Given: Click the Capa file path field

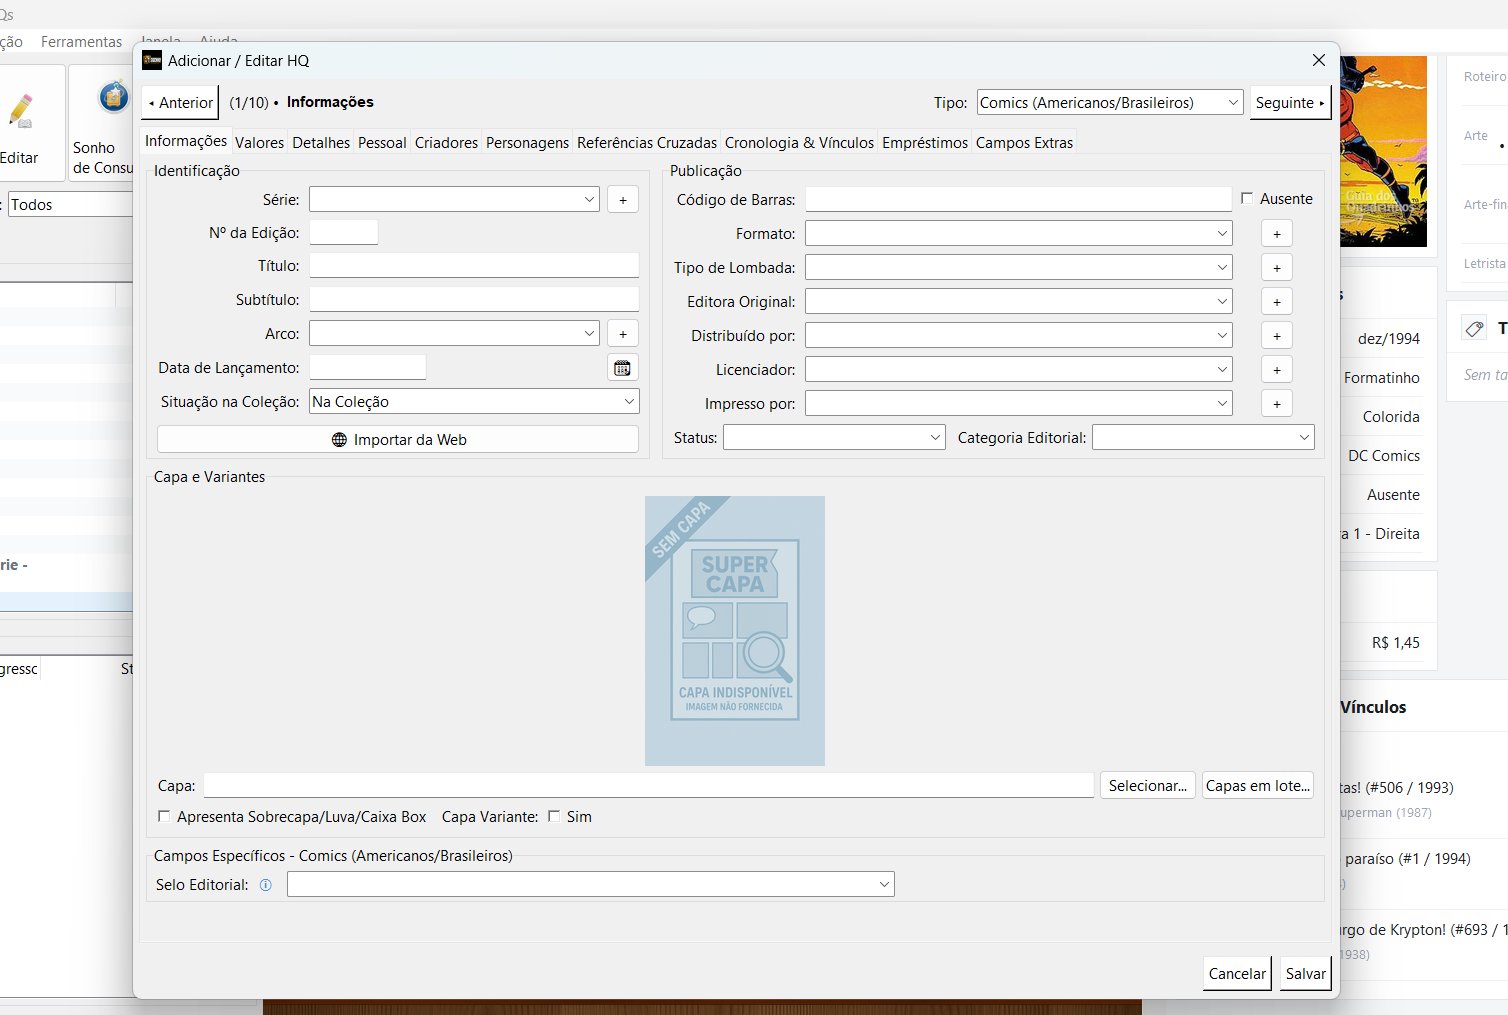Looking at the screenshot, I should pos(649,785).
